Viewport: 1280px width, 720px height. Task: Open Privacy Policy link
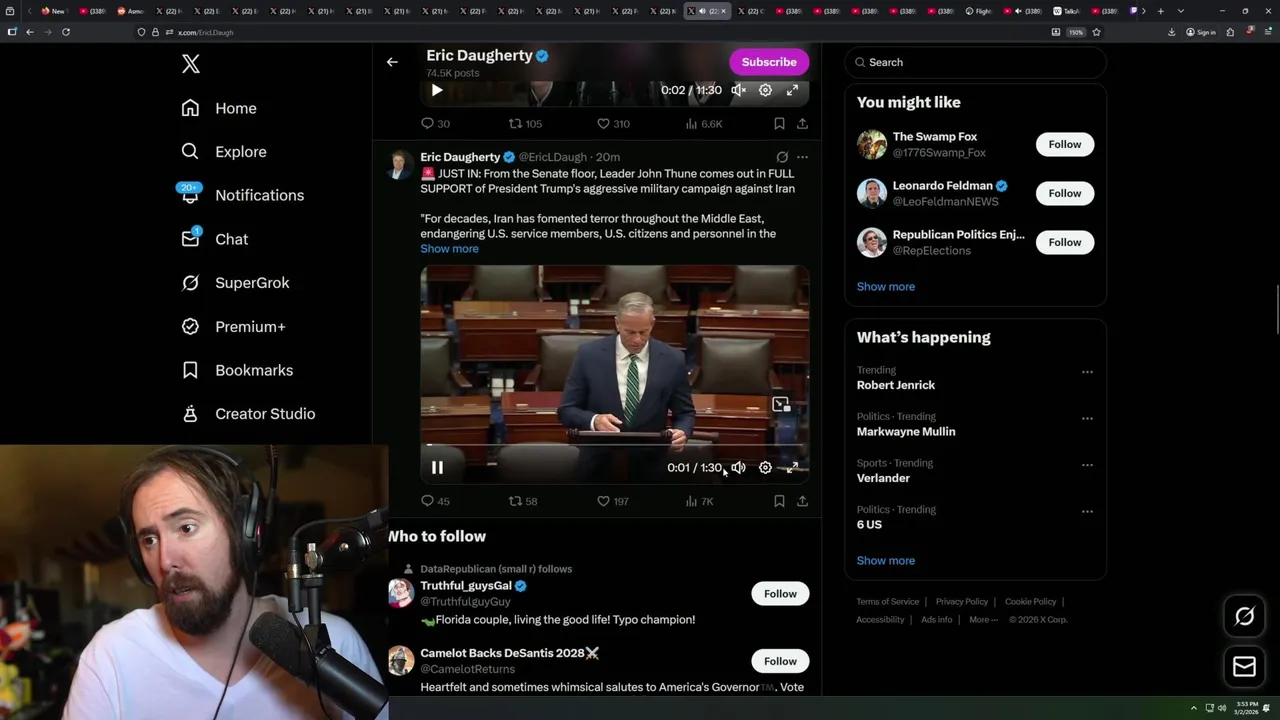pos(961,602)
